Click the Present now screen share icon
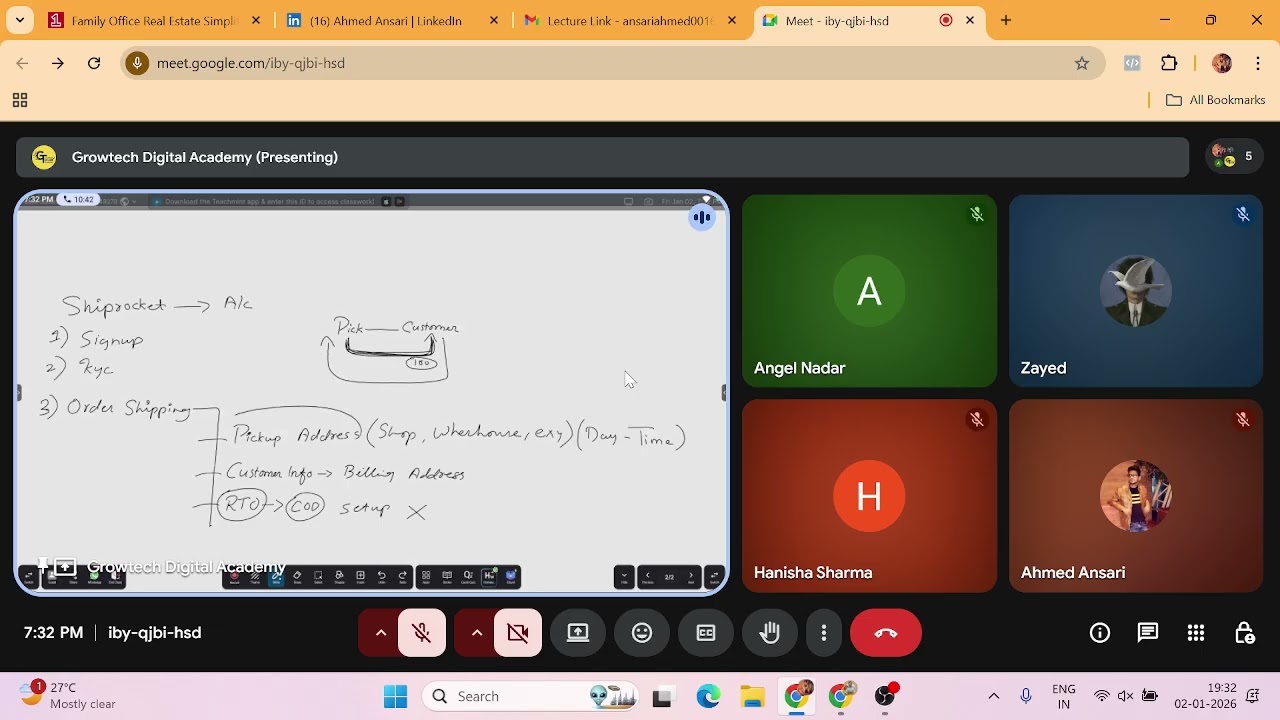1280x720 pixels. [578, 633]
